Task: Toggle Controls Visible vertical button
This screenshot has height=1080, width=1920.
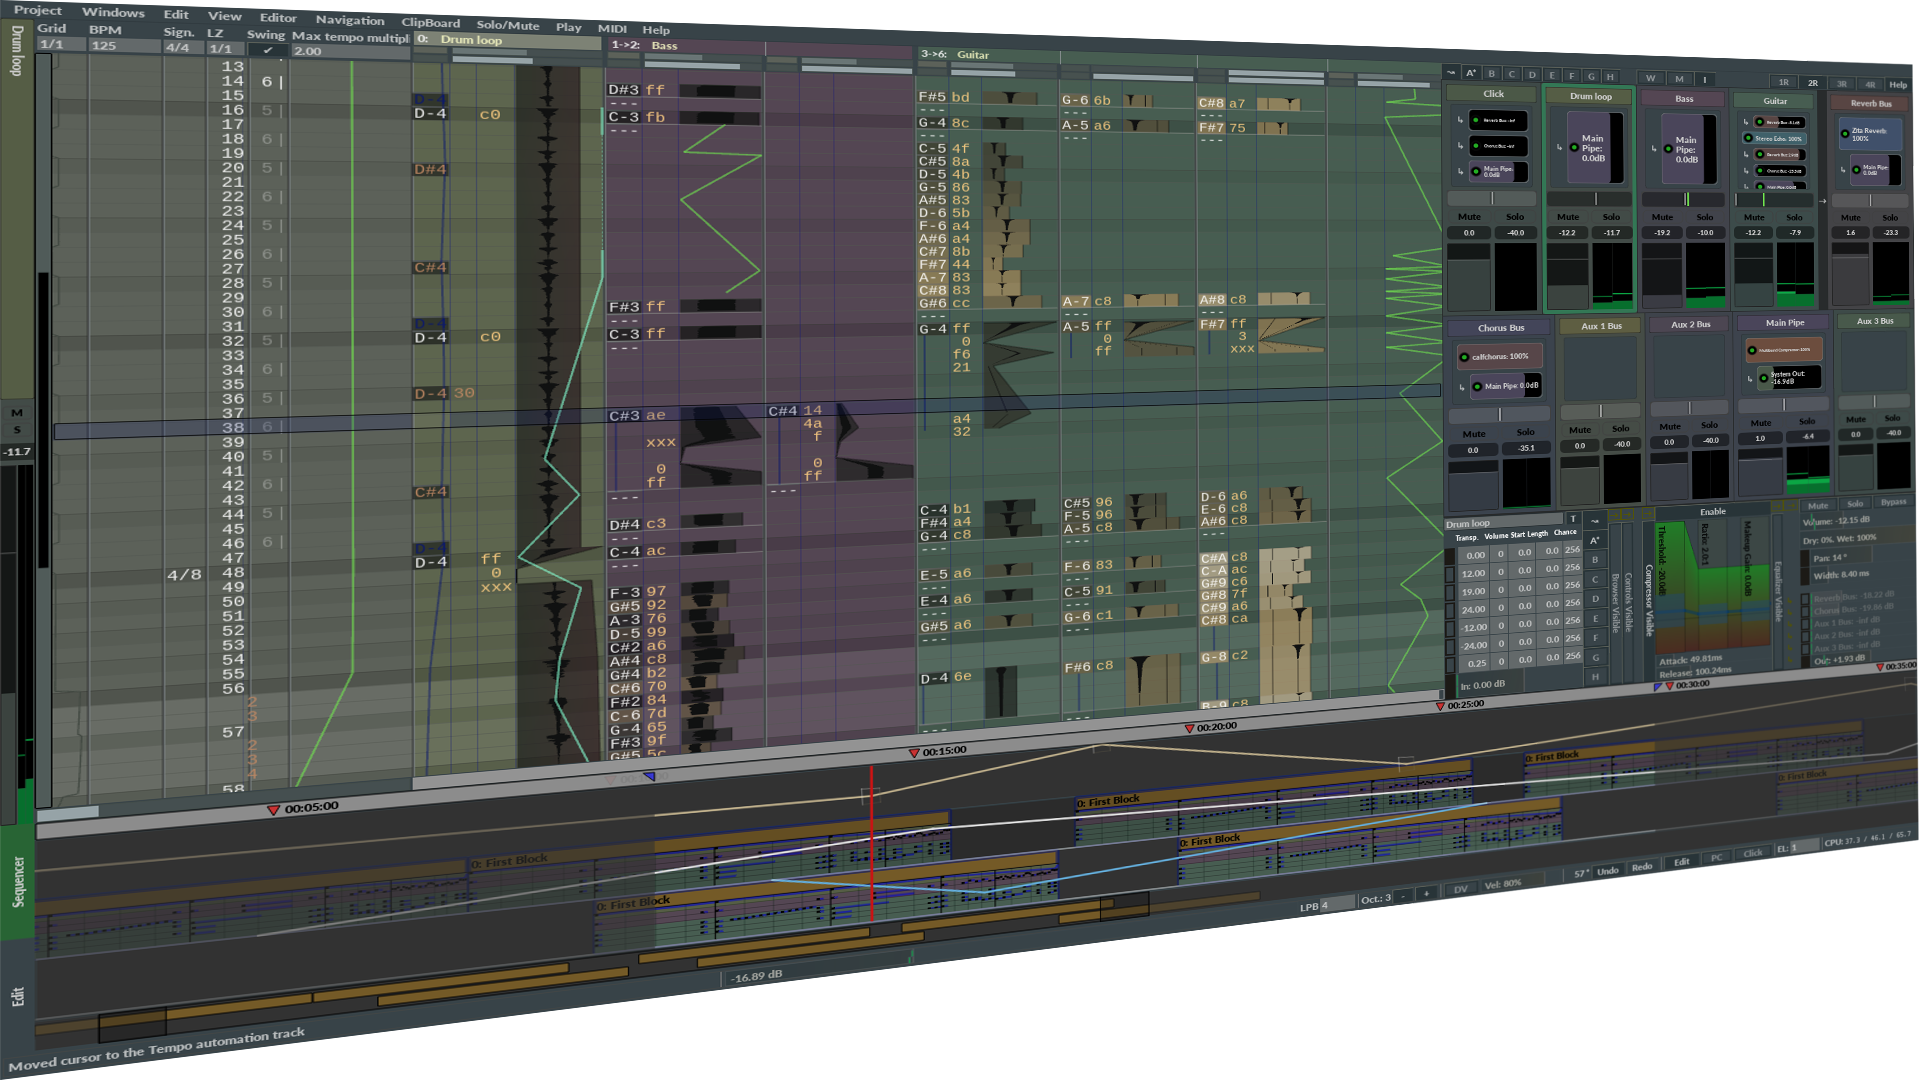Action: pos(1627,602)
